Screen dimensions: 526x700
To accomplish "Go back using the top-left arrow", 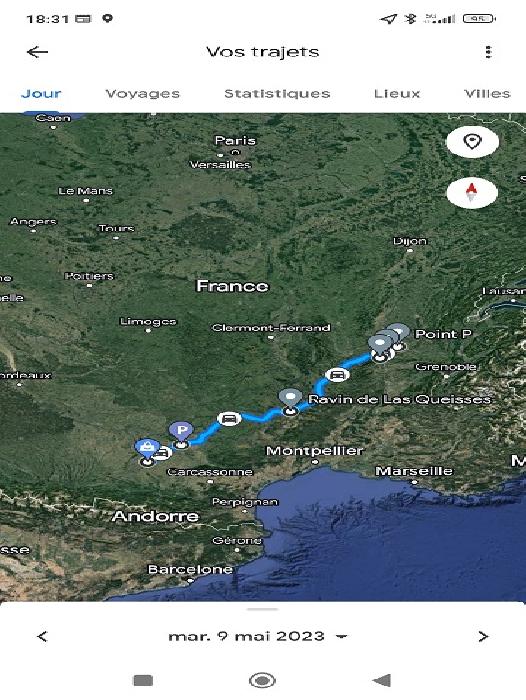I will (37, 52).
